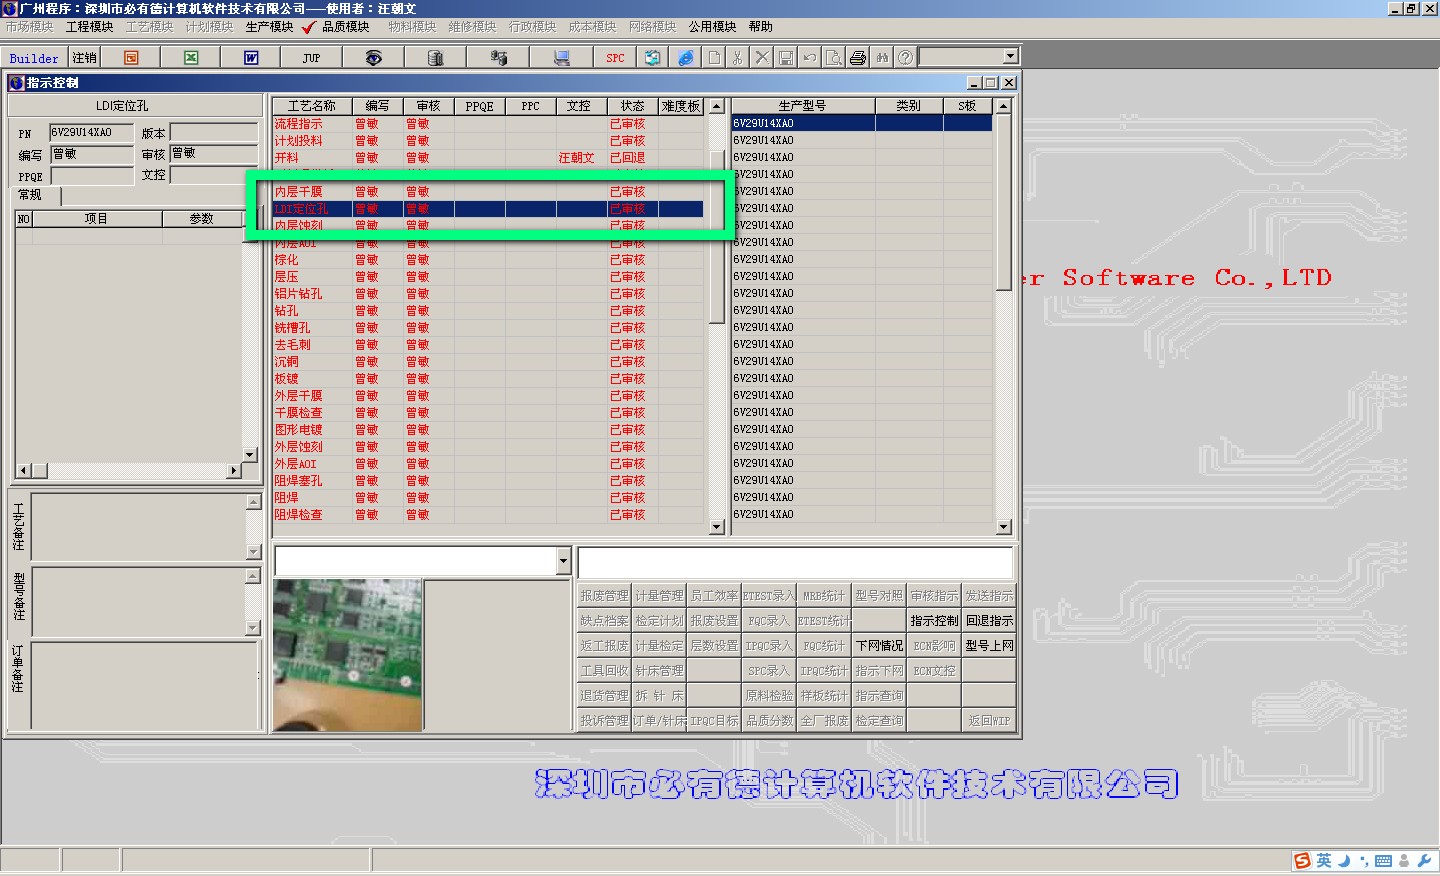Screen dimensions: 1440x876
Task: Click the 返回WIP button
Action: [x=989, y=720]
